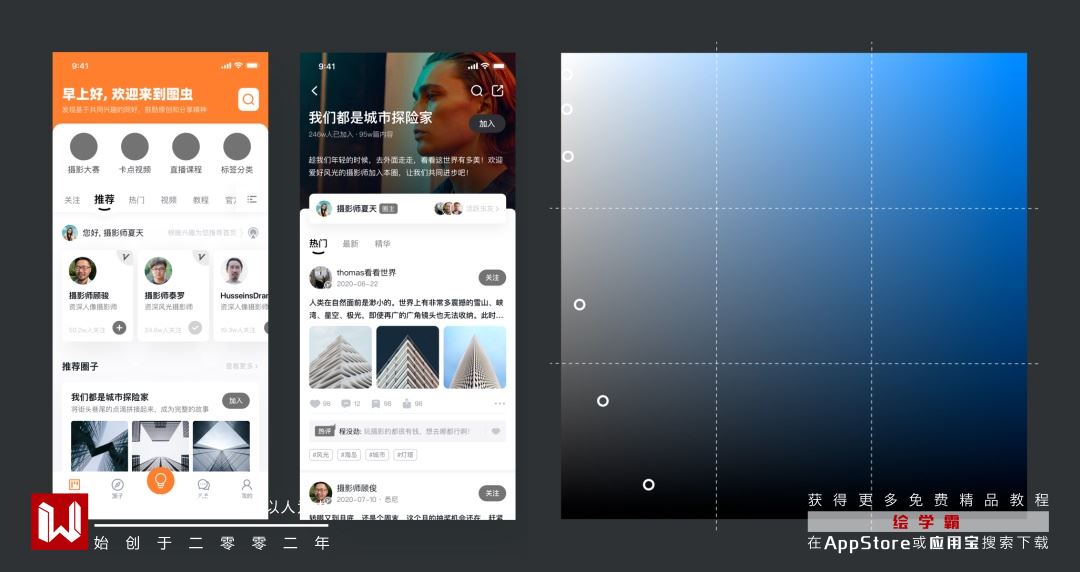Tap the thumbs-up icon on thomas post
The image size is (1080, 572).
[407, 404]
